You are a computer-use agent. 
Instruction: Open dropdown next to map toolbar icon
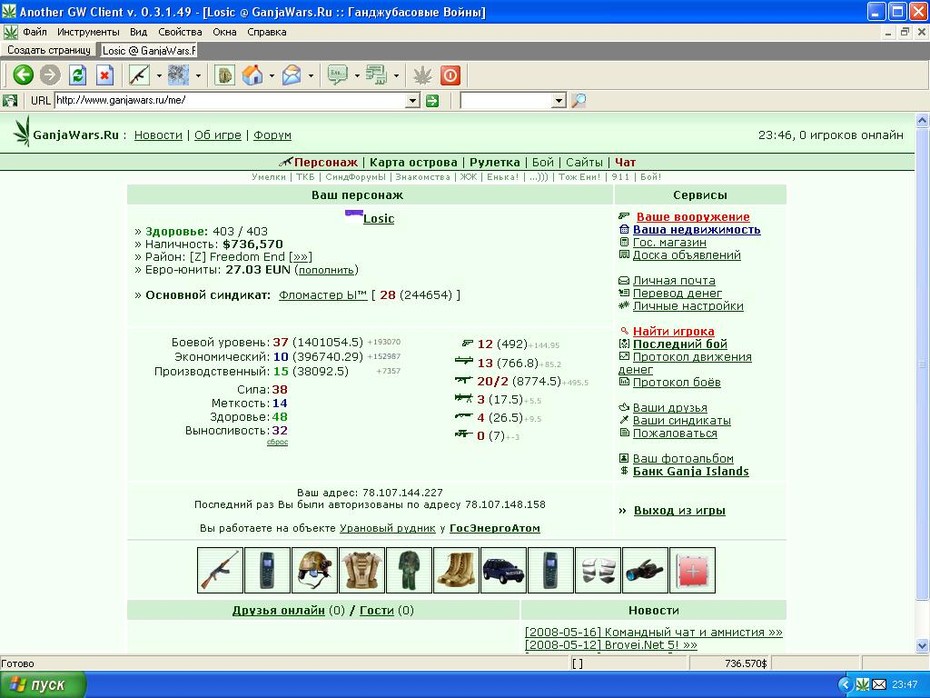(198, 75)
